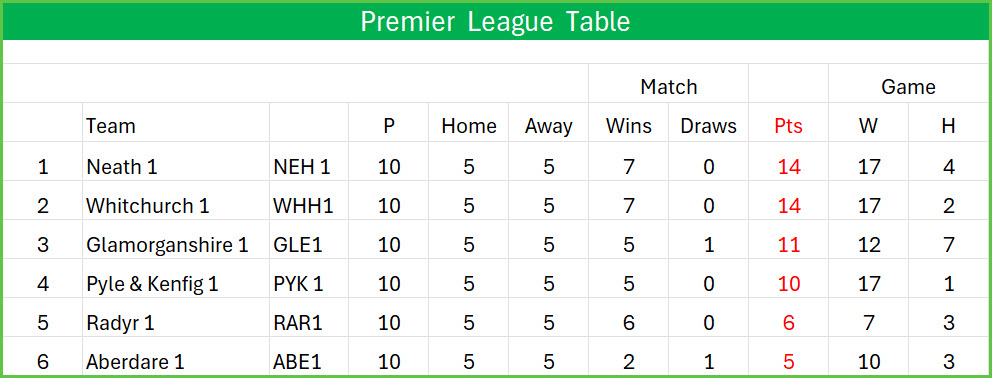Select Glamorganshire's 11 points cell
This screenshot has width=992, height=378.
(x=788, y=245)
